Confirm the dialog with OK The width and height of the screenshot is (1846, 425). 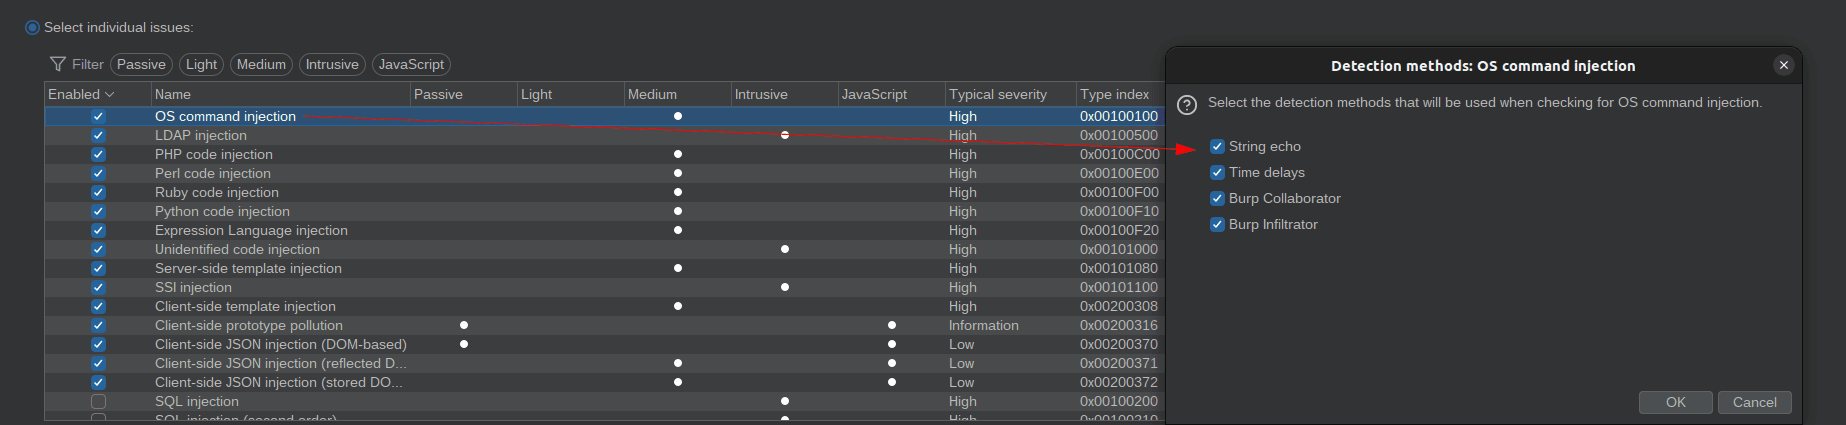pos(1676,402)
